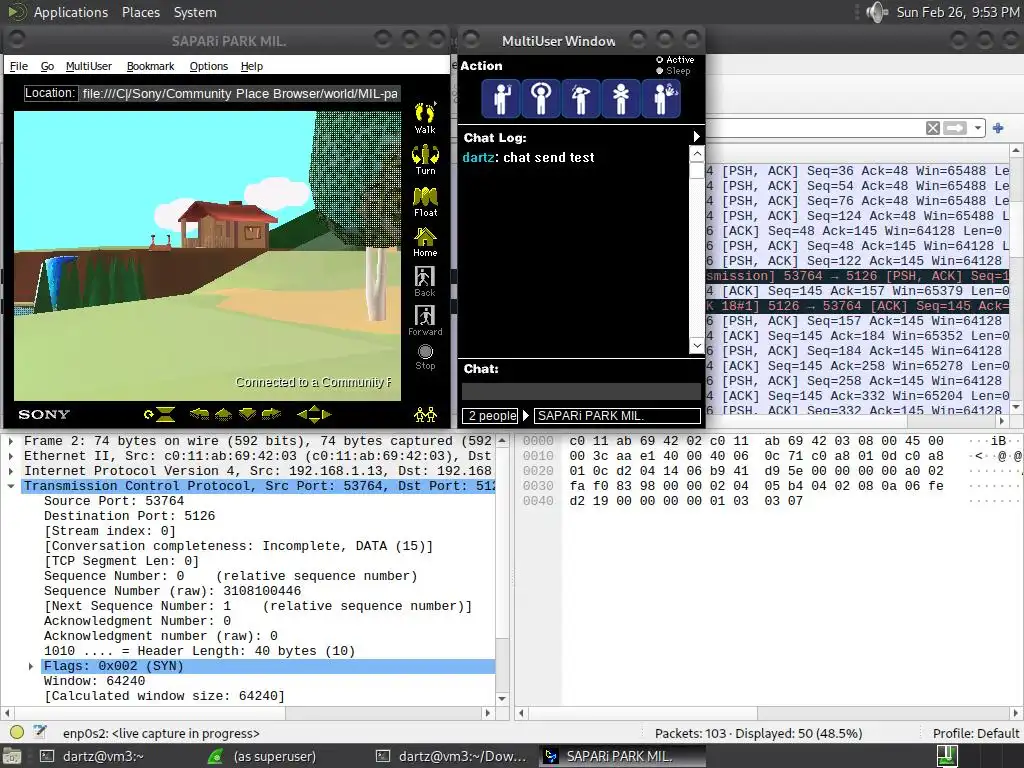Click the capture status indicator in status bar
The image size is (1024, 768).
click(x=17, y=732)
